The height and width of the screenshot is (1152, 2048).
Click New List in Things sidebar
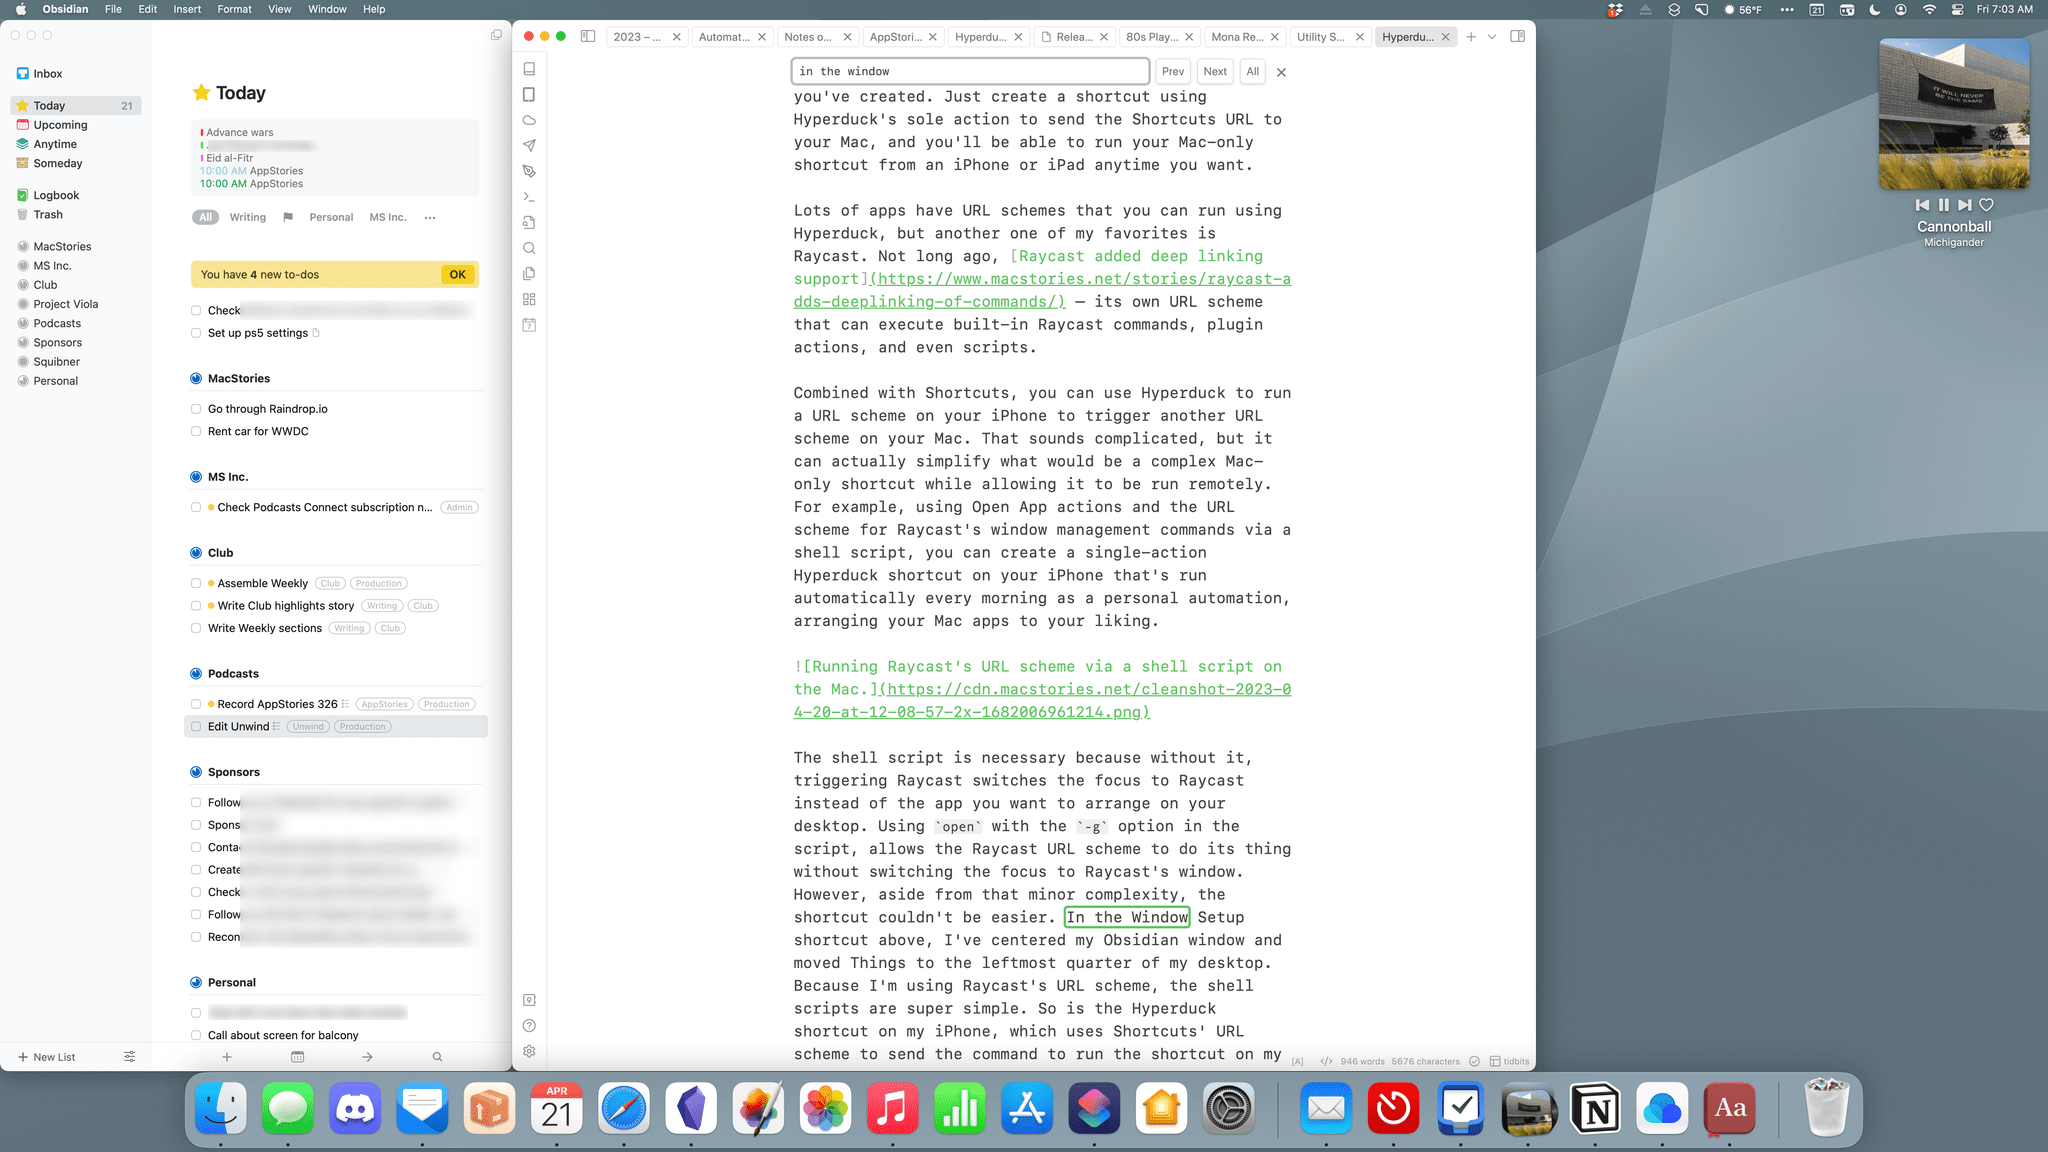[x=46, y=1057]
